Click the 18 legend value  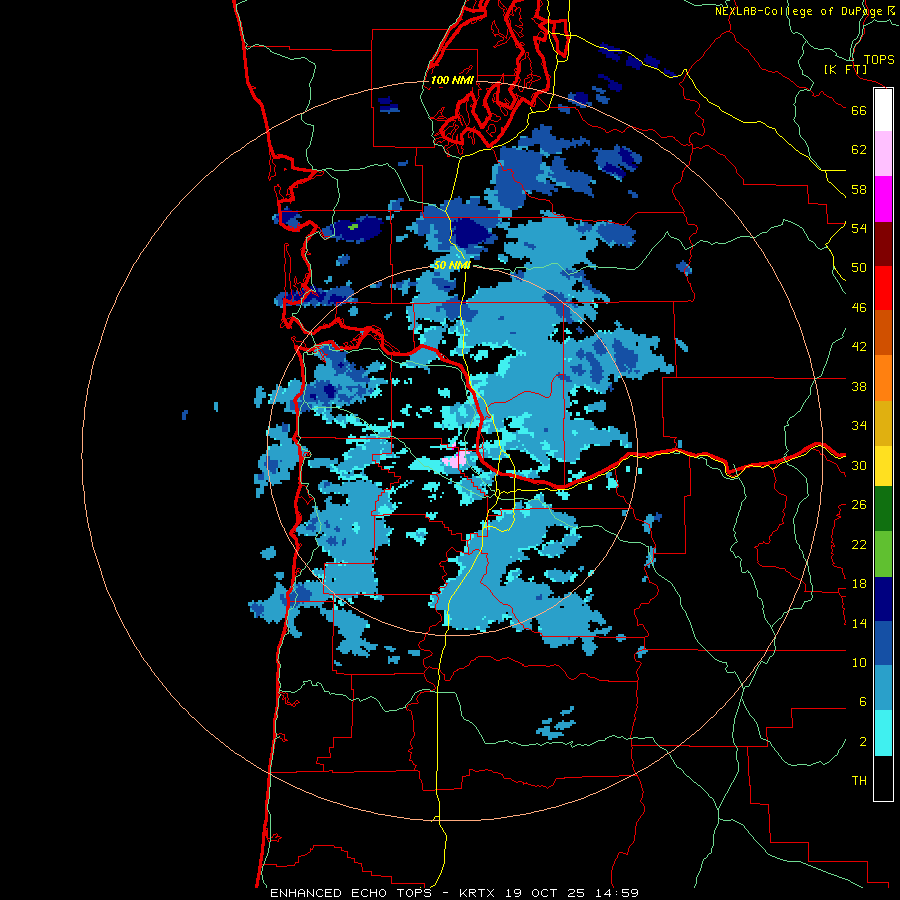coord(859,584)
